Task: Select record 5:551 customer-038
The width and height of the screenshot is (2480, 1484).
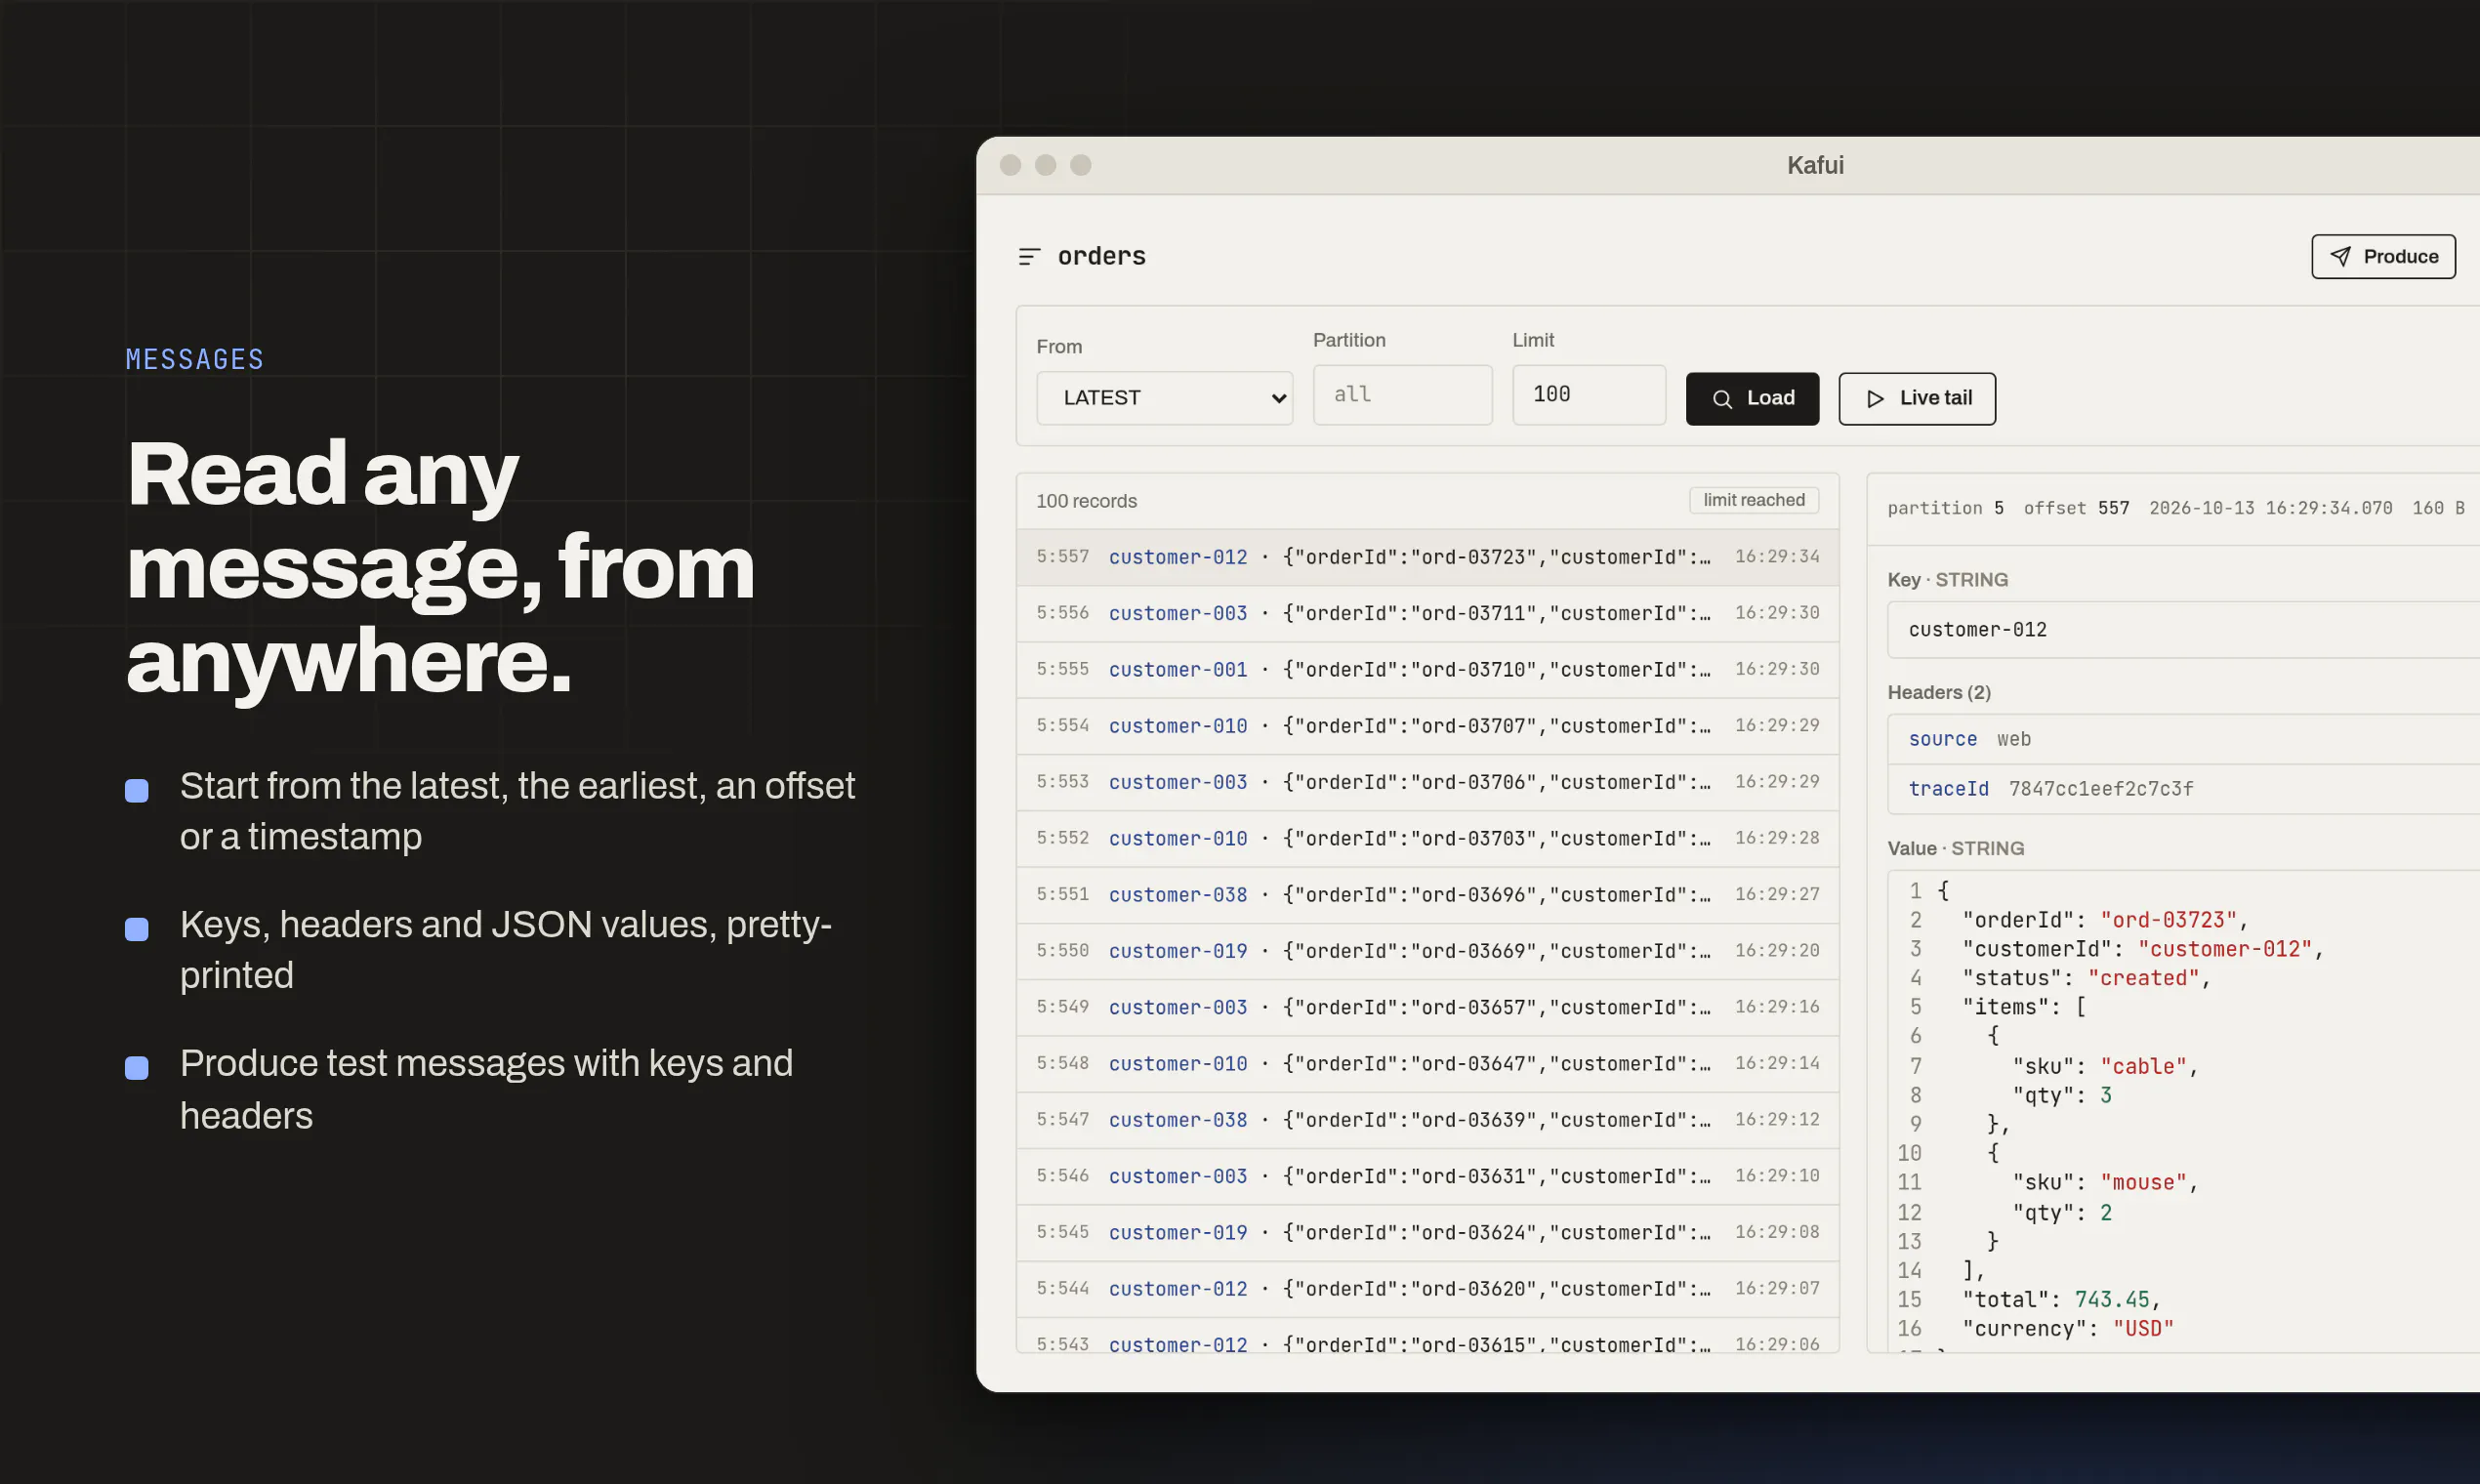Action: click(x=1427, y=895)
